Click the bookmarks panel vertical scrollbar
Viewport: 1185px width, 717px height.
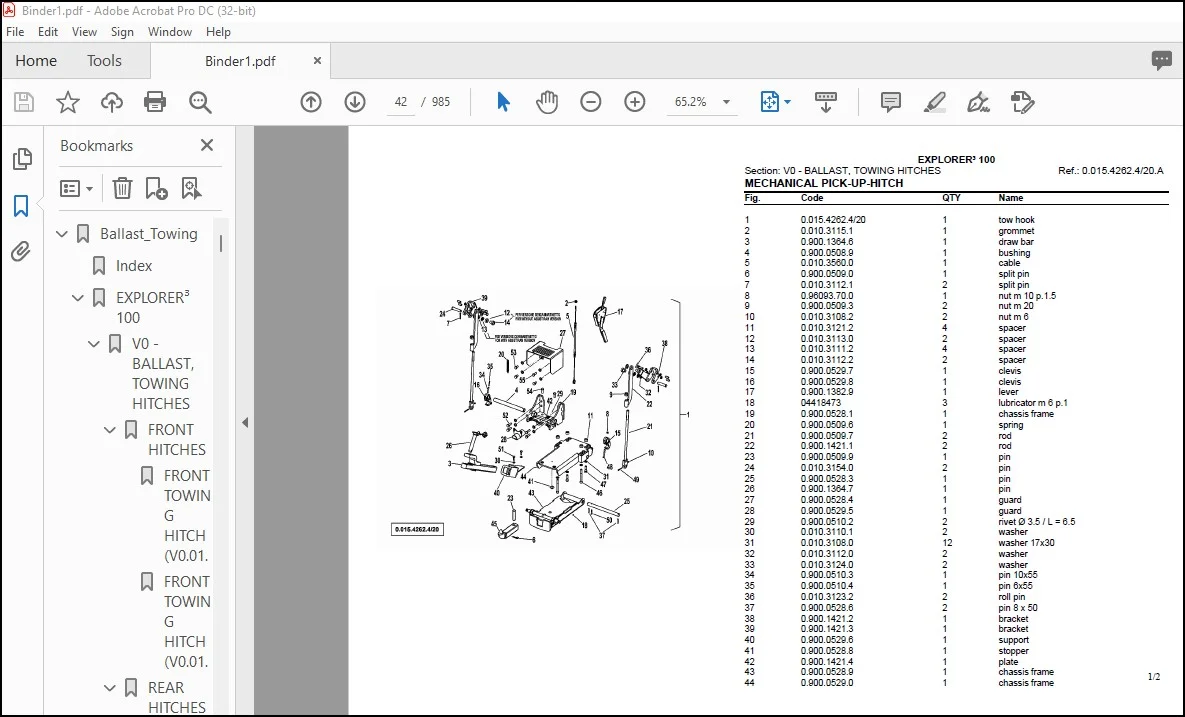(221, 243)
